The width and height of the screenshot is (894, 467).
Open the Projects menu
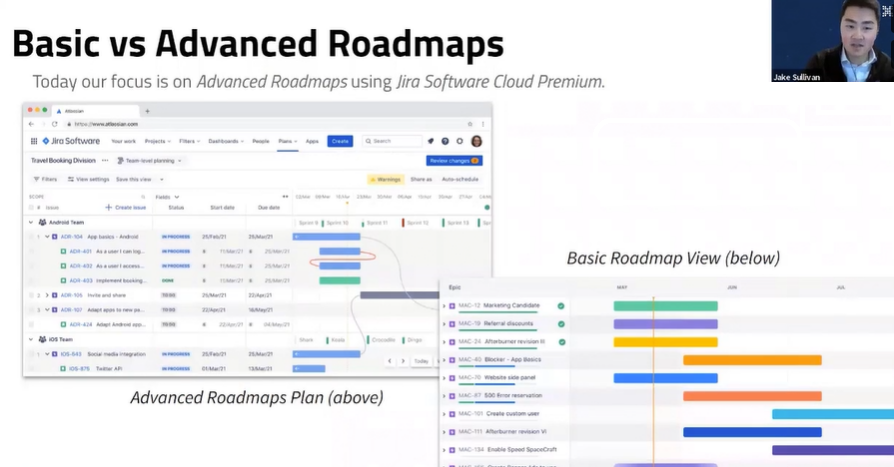pos(157,141)
